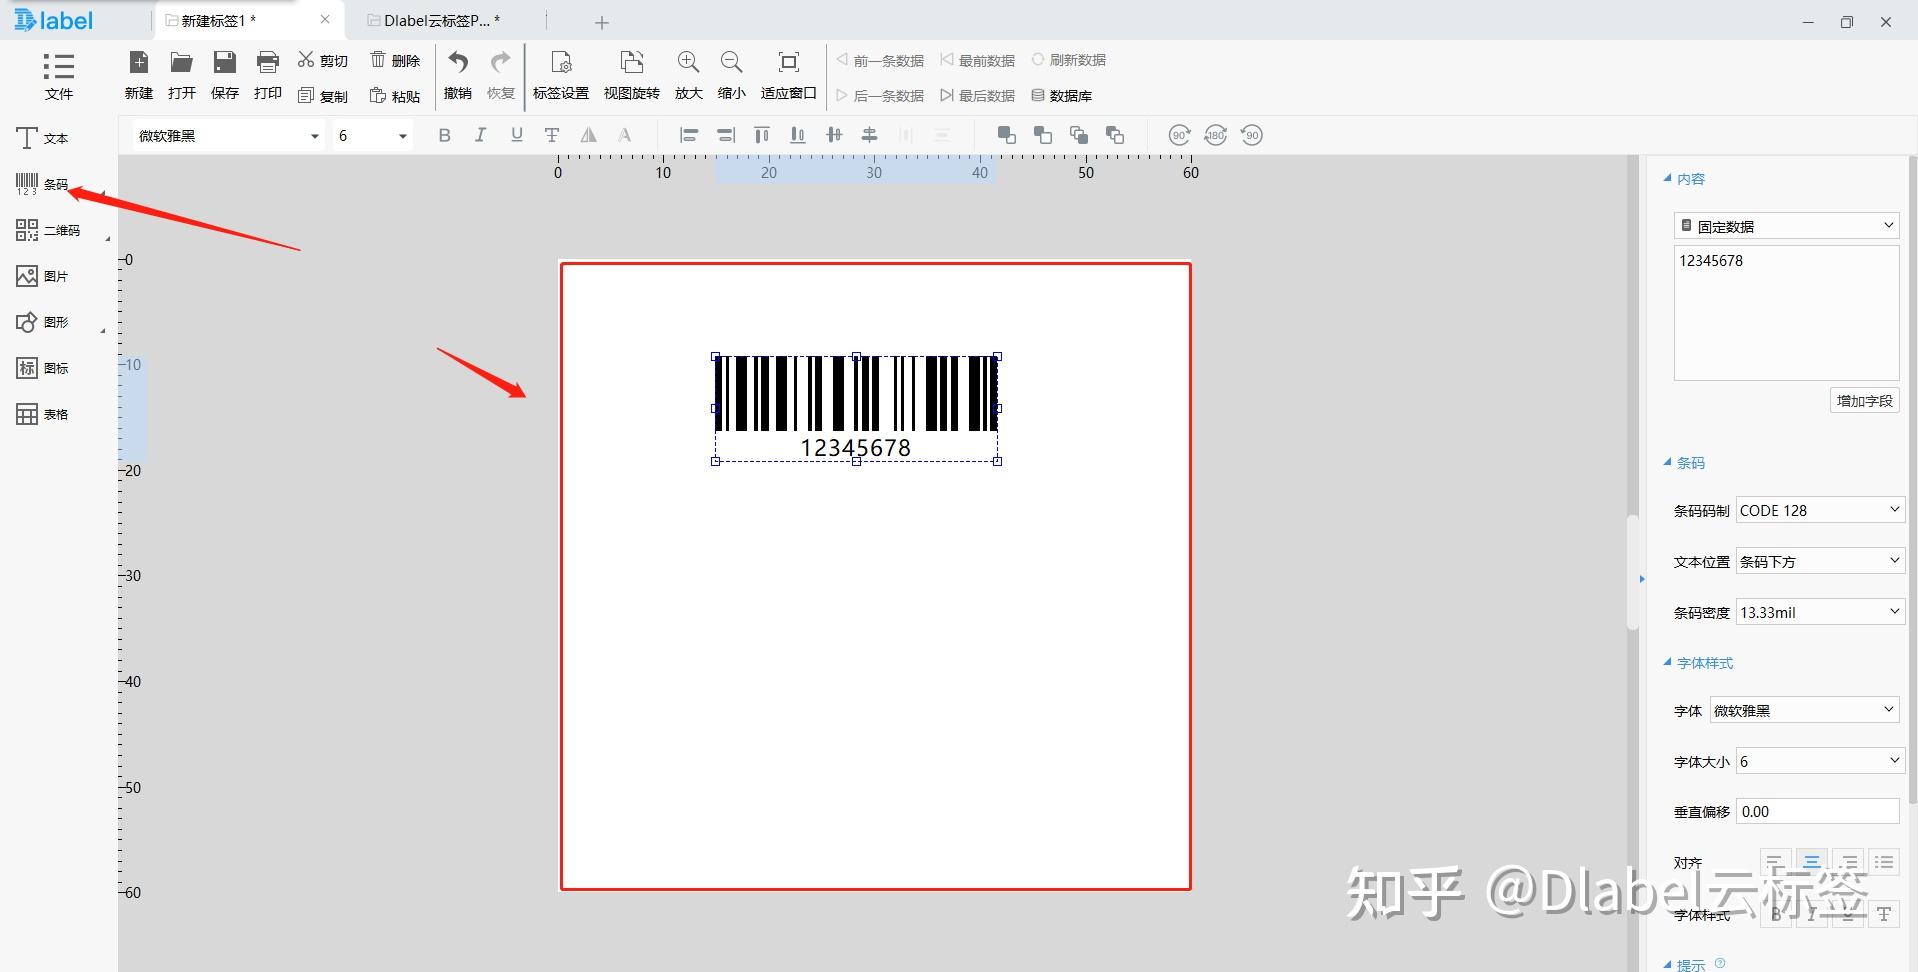
Task: Select the 图形 shape tool
Action: click(x=42, y=322)
